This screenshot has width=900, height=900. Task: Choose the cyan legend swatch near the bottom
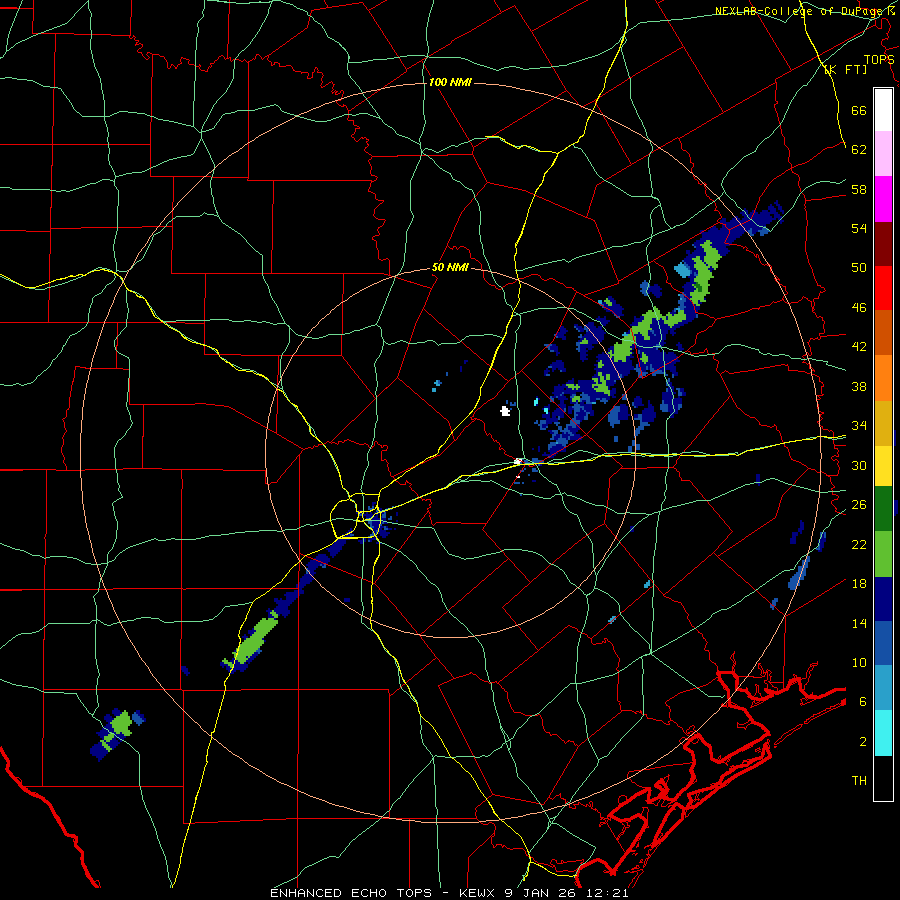(883, 734)
